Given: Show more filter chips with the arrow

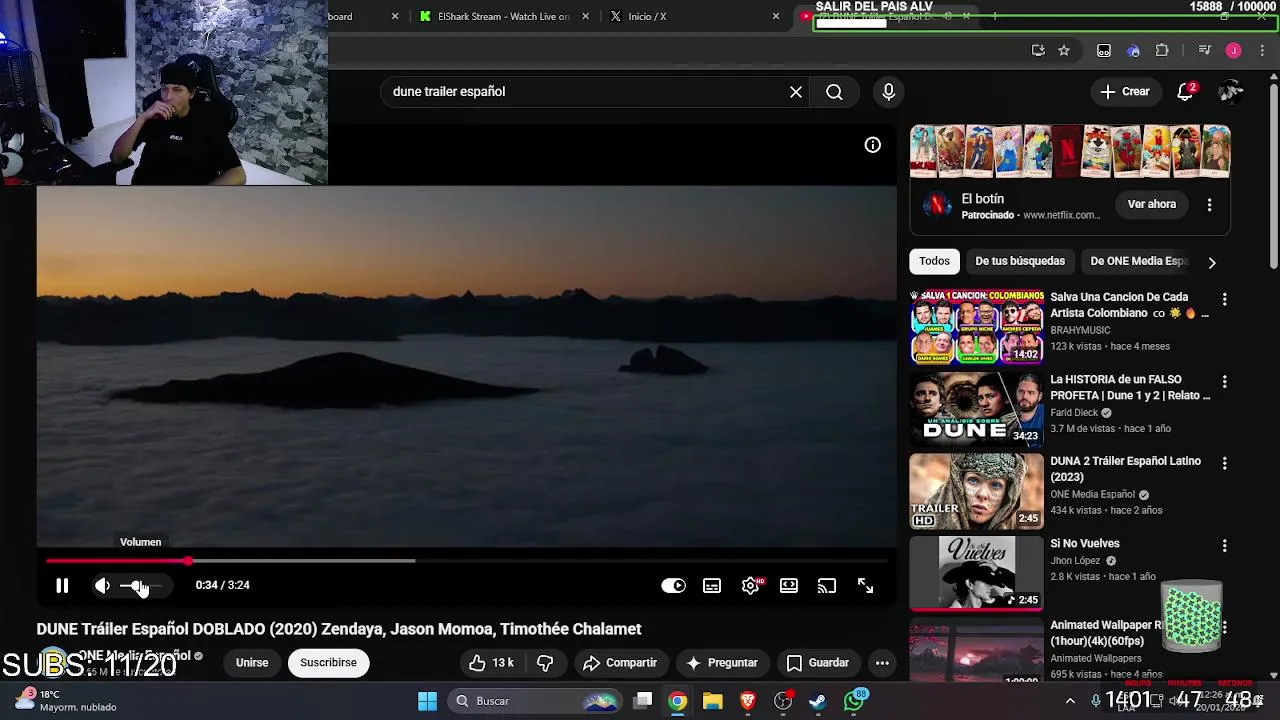Looking at the screenshot, I should 1212,262.
